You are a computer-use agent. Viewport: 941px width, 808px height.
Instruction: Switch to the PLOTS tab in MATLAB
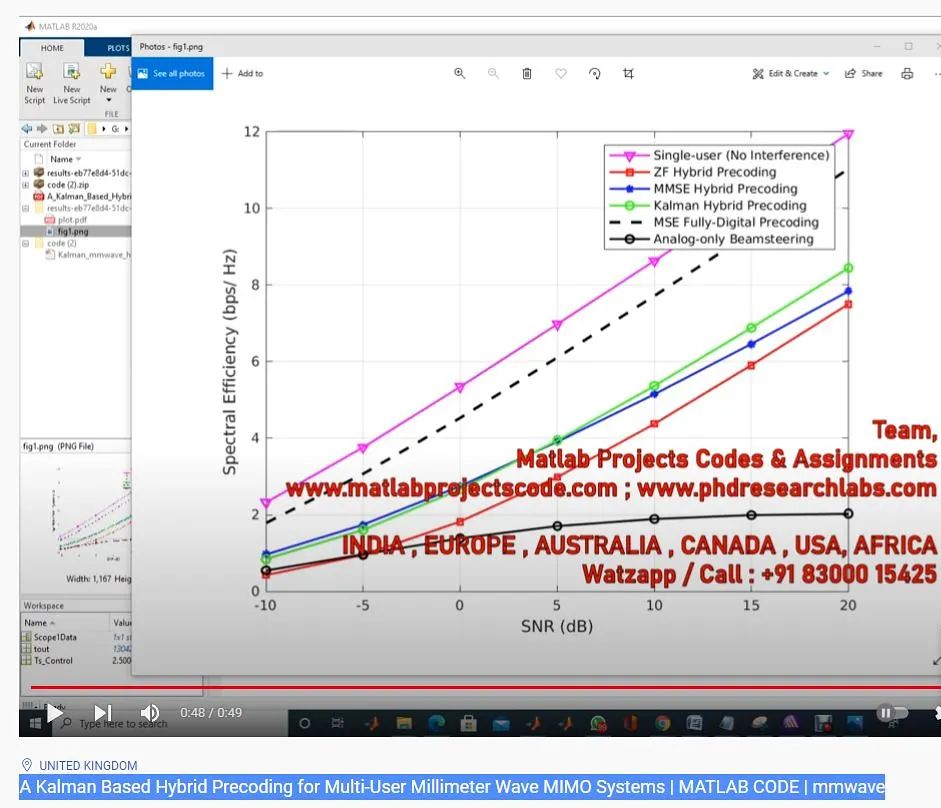pyautogui.click(x=118, y=48)
